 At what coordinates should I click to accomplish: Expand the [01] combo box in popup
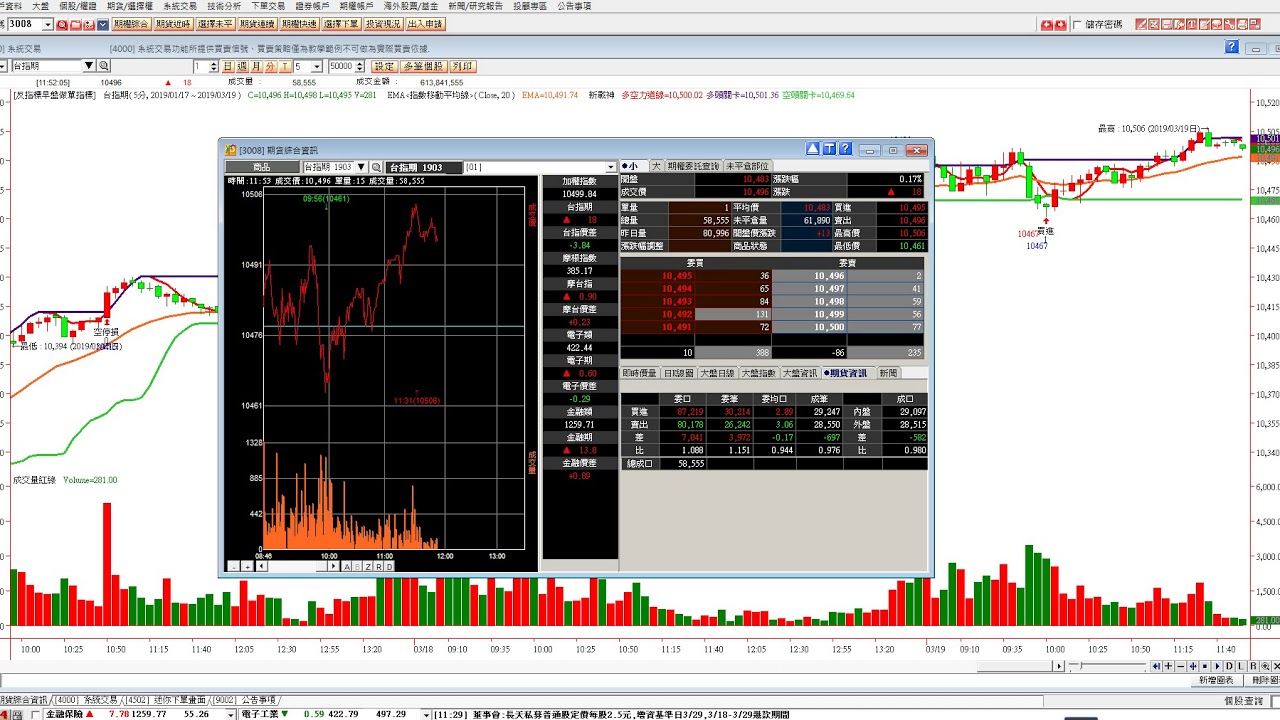pos(611,167)
